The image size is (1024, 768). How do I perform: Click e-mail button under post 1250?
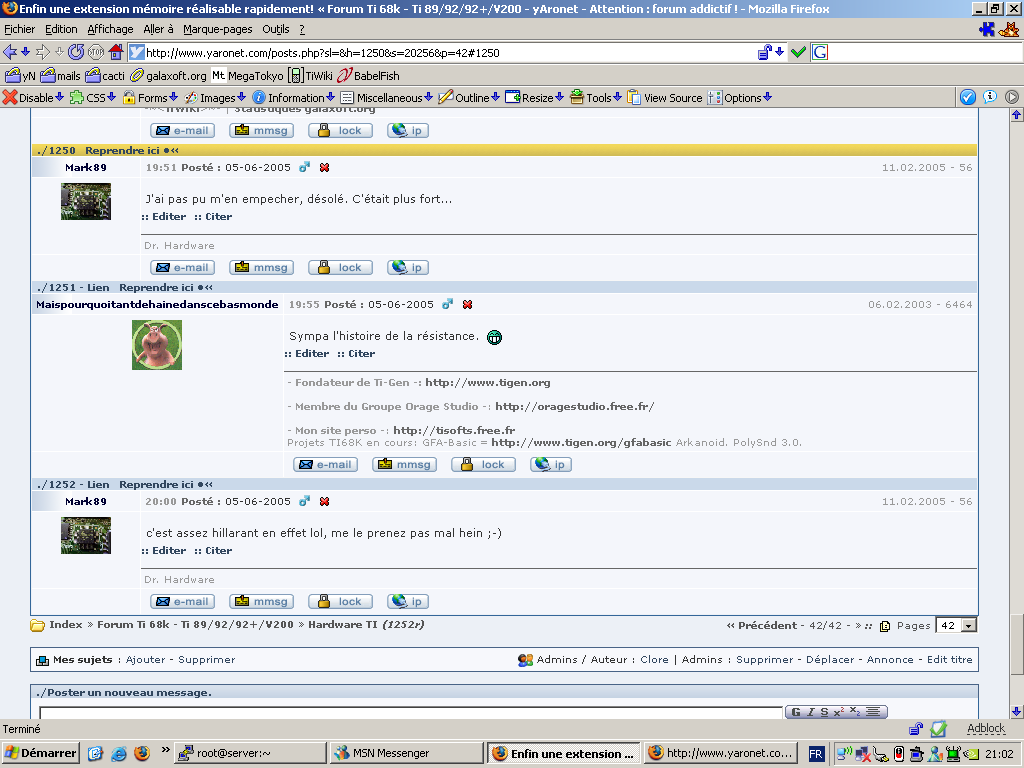tap(183, 268)
